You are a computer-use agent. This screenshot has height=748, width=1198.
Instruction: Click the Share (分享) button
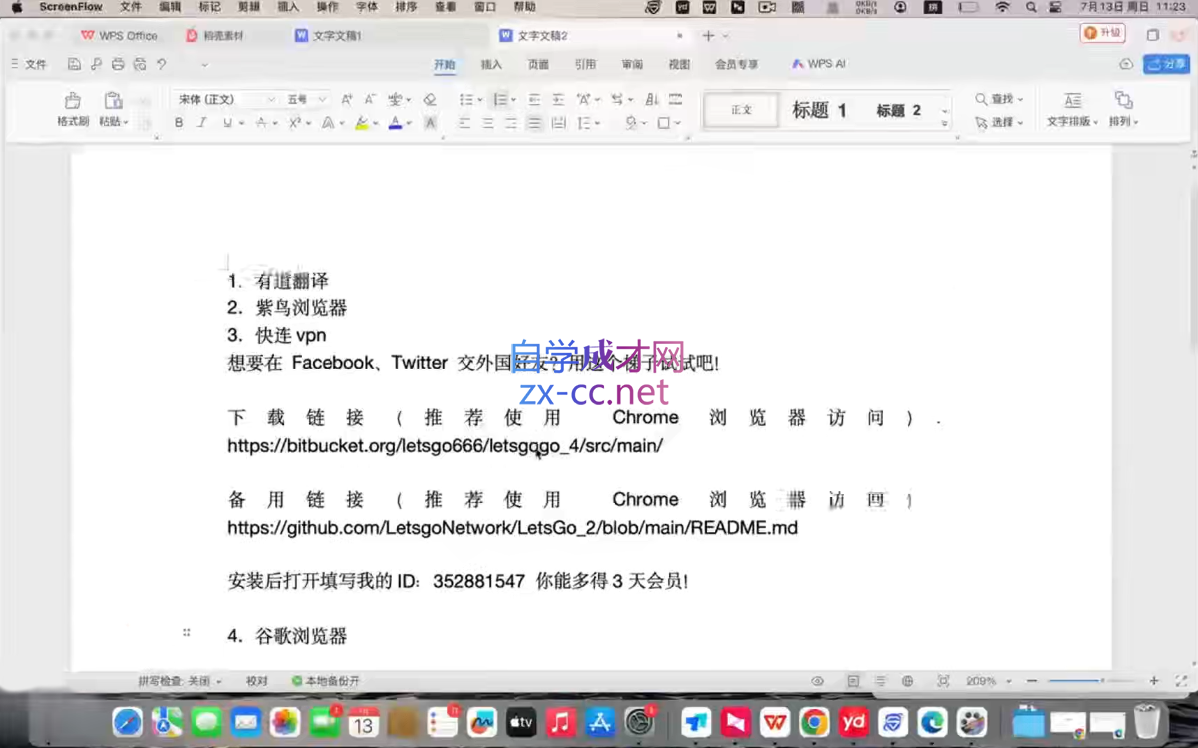pos(1166,64)
